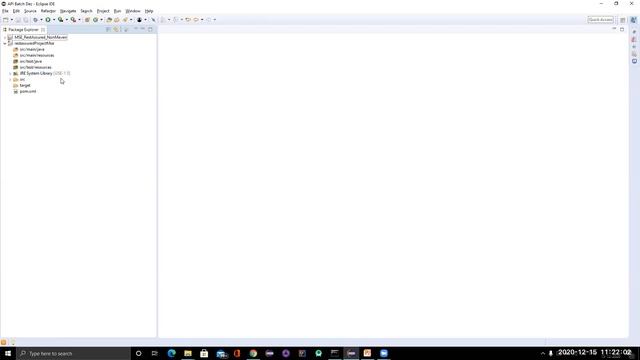Click the New Java Class icon
640x360 pixels.
pos(96,20)
